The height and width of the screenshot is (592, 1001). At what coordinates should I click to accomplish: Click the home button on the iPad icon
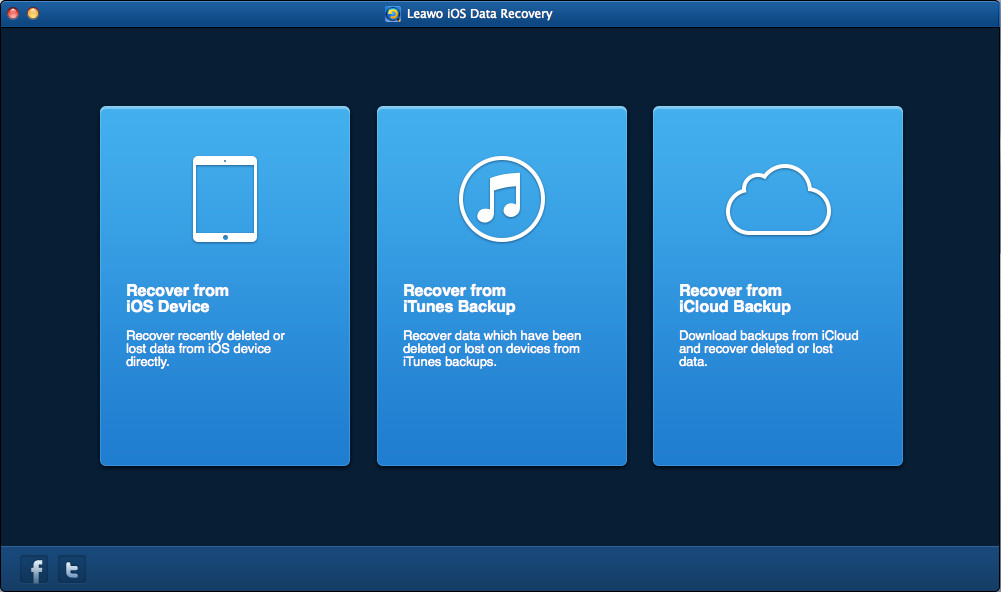[x=225, y=237]
